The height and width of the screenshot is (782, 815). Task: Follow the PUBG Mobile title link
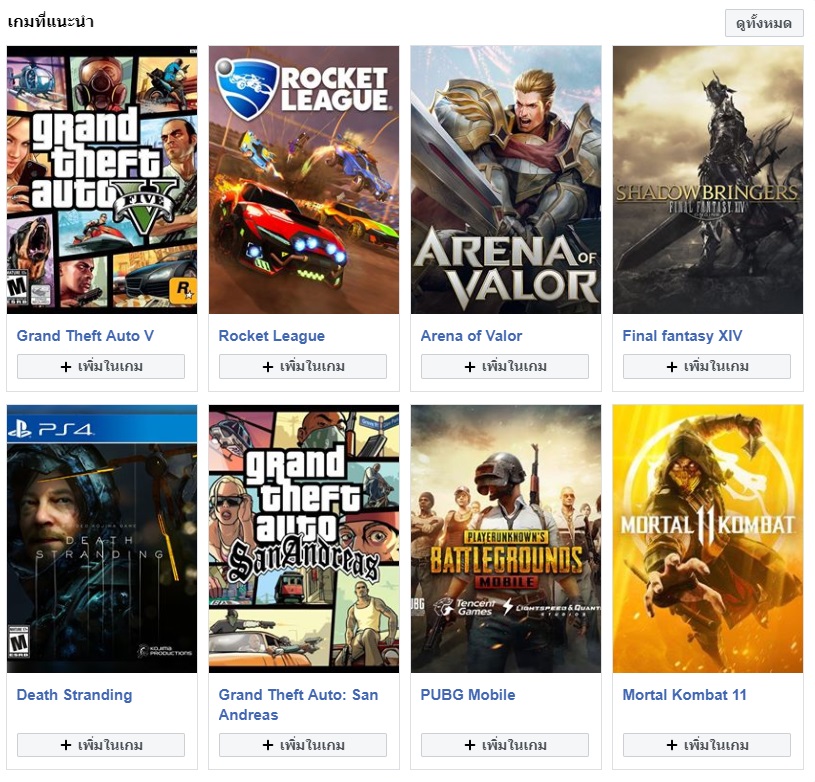tap(468, 695)
